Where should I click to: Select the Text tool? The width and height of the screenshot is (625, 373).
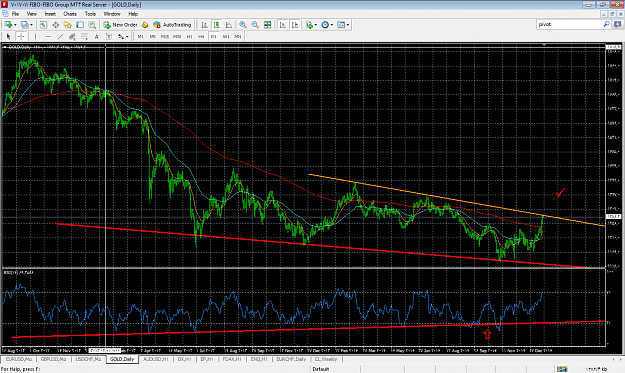[96, 36]
